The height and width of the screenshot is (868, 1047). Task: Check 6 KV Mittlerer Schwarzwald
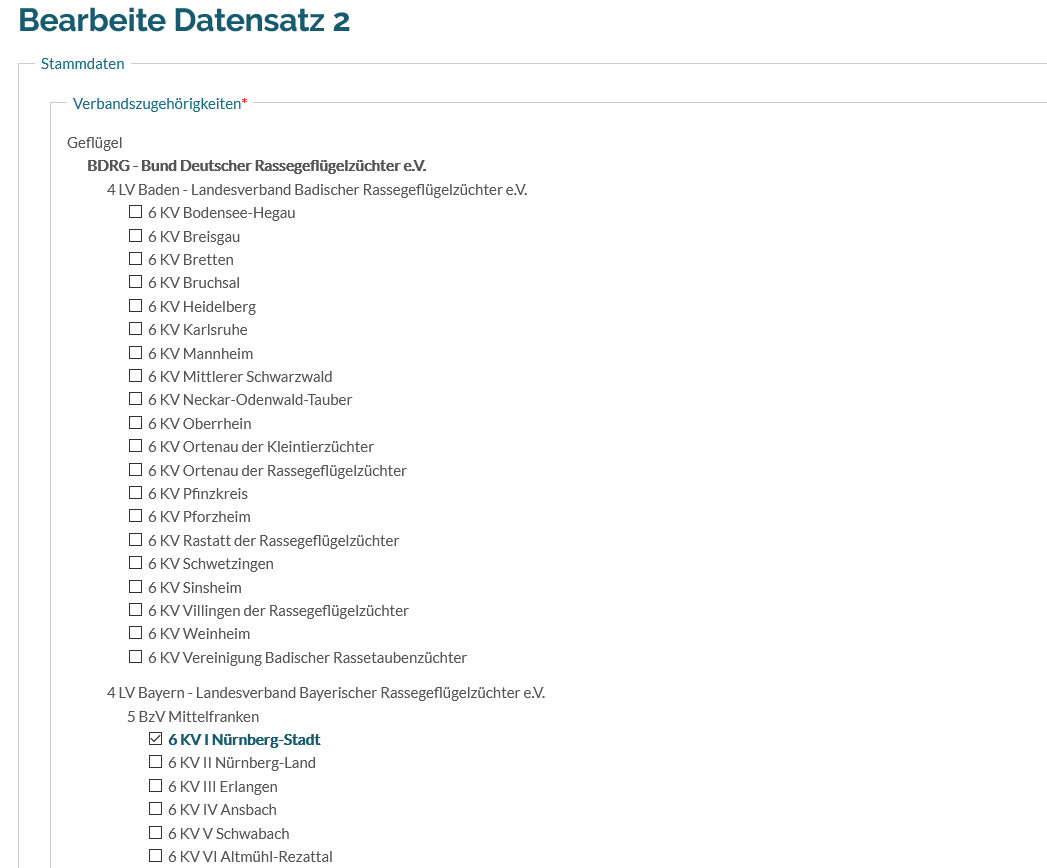[x=135, y=376]
